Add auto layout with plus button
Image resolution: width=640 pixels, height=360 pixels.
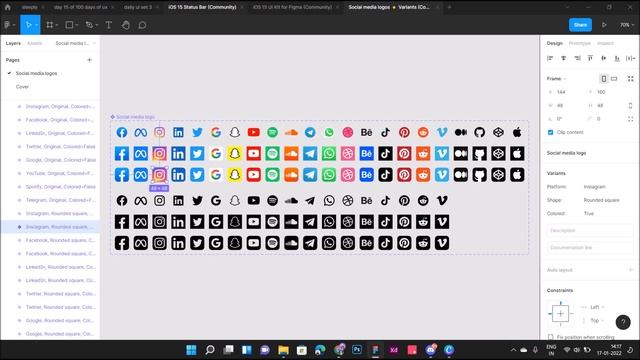631,270
